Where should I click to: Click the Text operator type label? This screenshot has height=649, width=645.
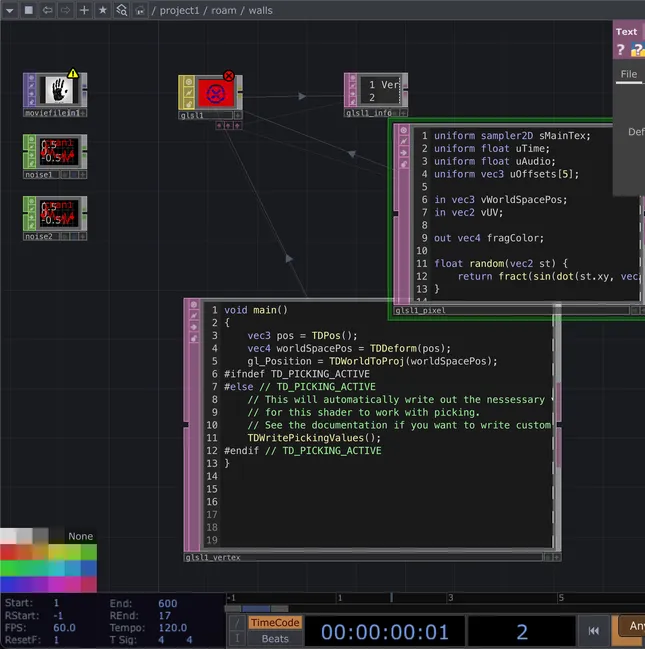coord(626,32)
